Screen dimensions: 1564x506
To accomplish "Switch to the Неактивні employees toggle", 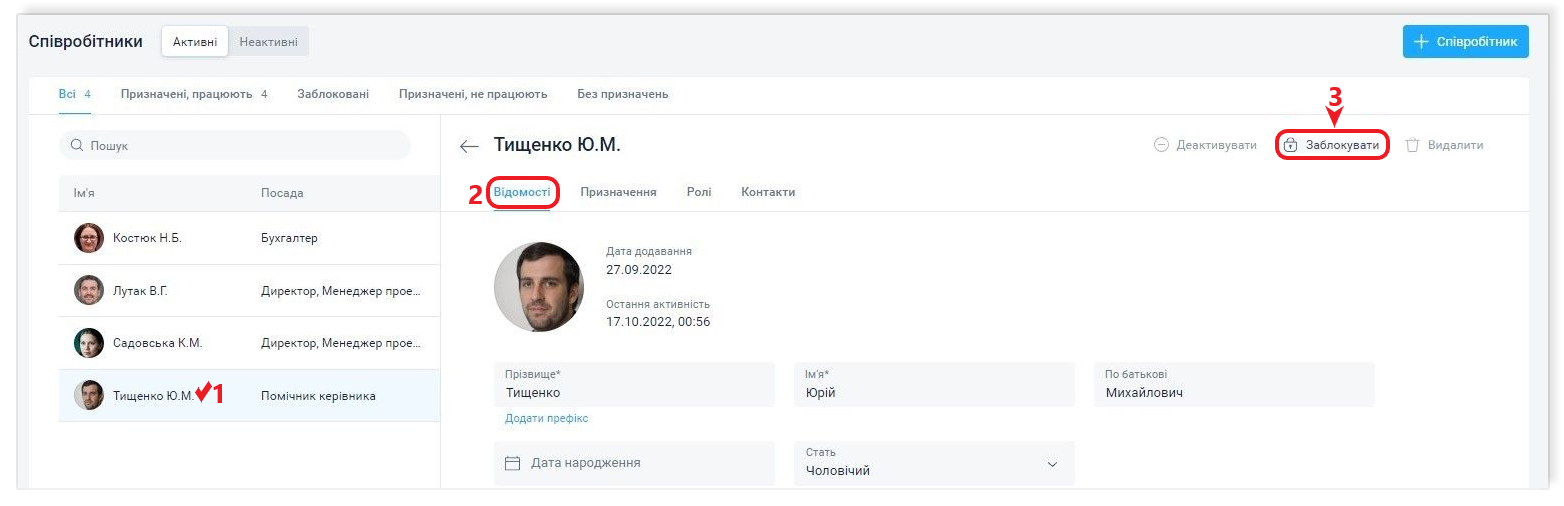I will 268,42.
